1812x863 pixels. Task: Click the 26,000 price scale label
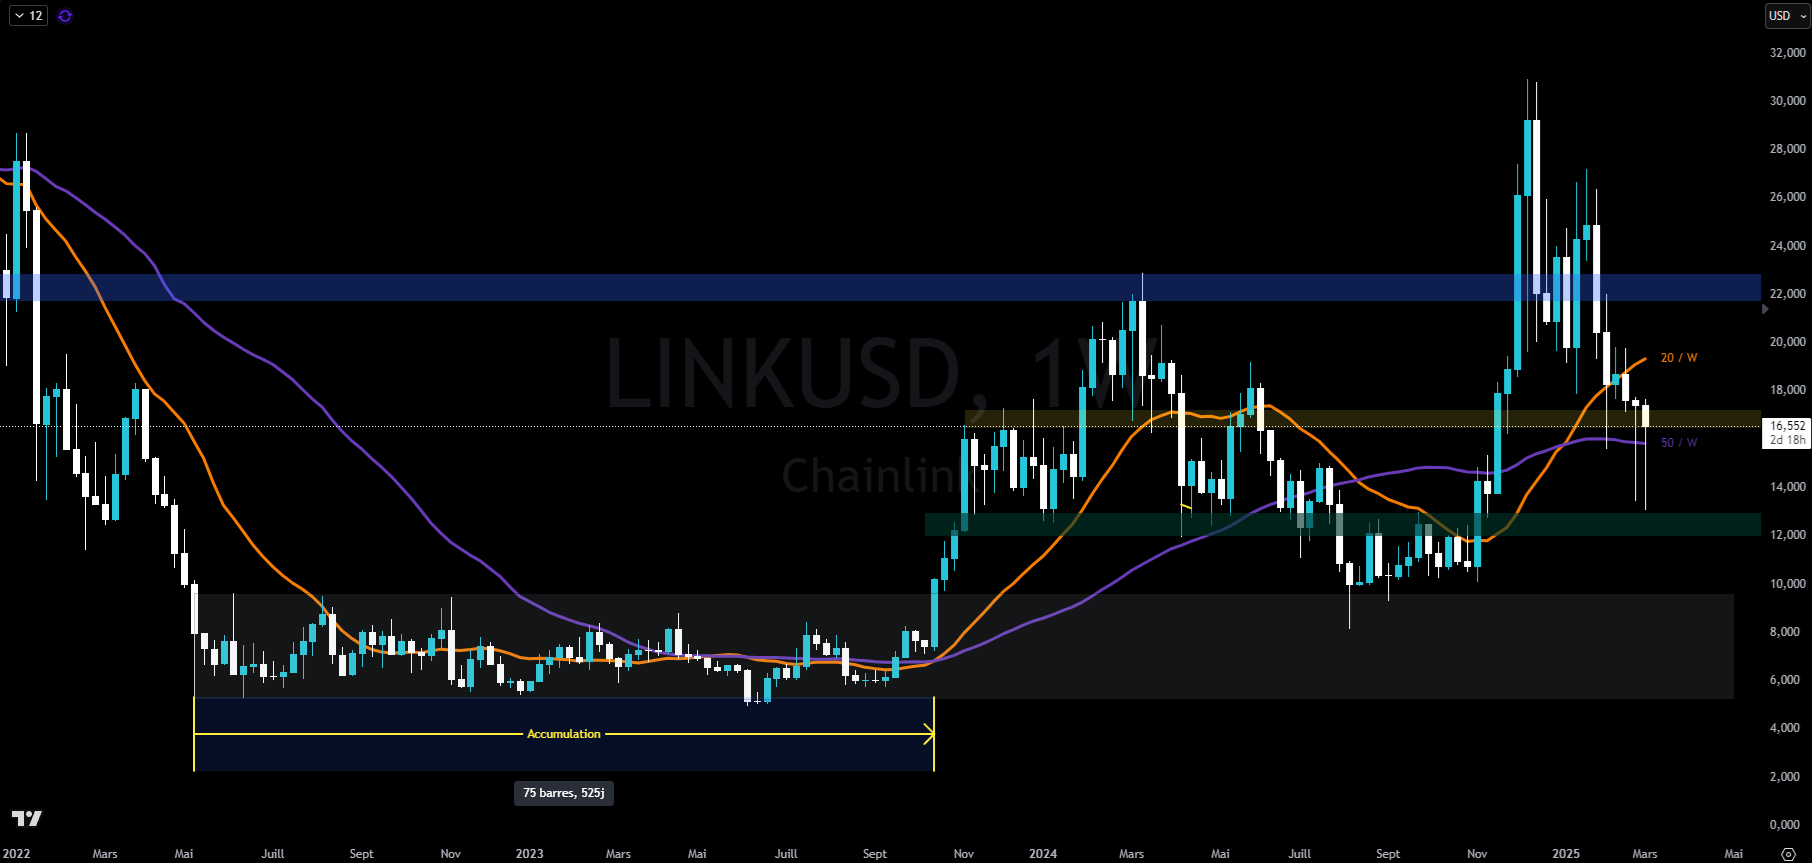1788,197
